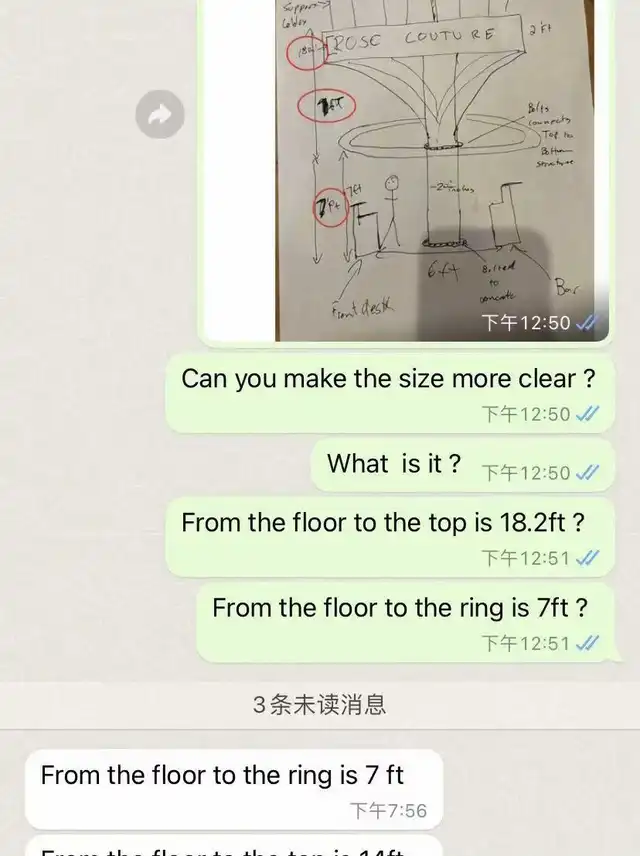Tap read ticks on the sent 7ft ring message
The height and width of the screenshot is (856, 640).
(x=588, y=643)
